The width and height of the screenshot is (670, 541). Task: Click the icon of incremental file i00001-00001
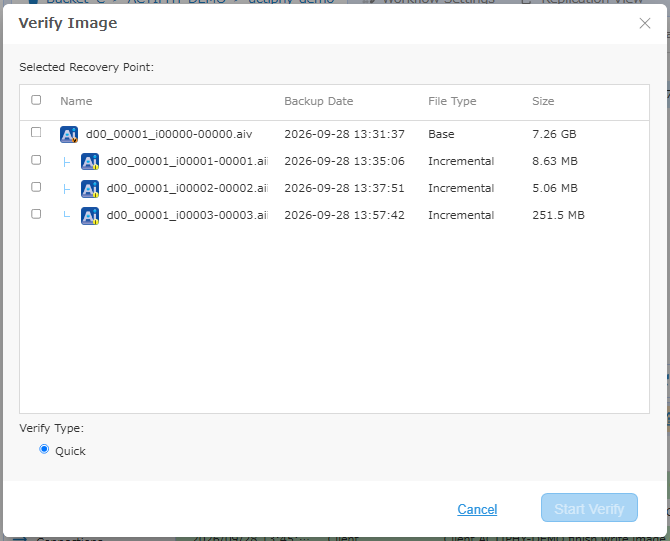click(x=90, y=162)
